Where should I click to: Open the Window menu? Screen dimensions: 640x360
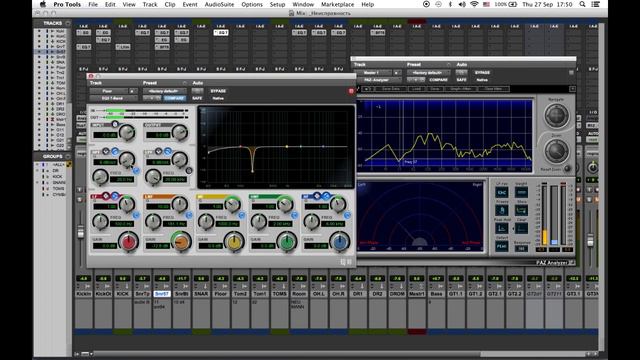click(x=303, y=4)
